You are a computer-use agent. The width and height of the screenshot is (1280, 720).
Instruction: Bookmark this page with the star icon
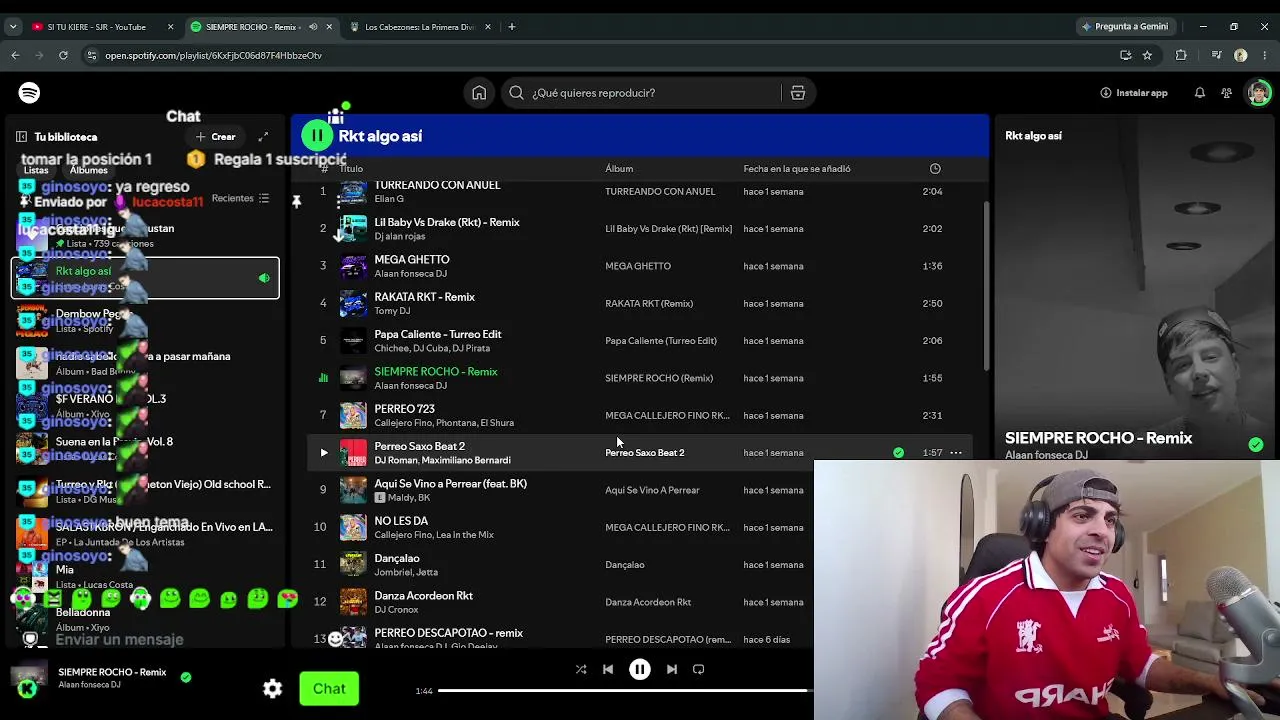pyautogui.click(x=1147, y=55)
